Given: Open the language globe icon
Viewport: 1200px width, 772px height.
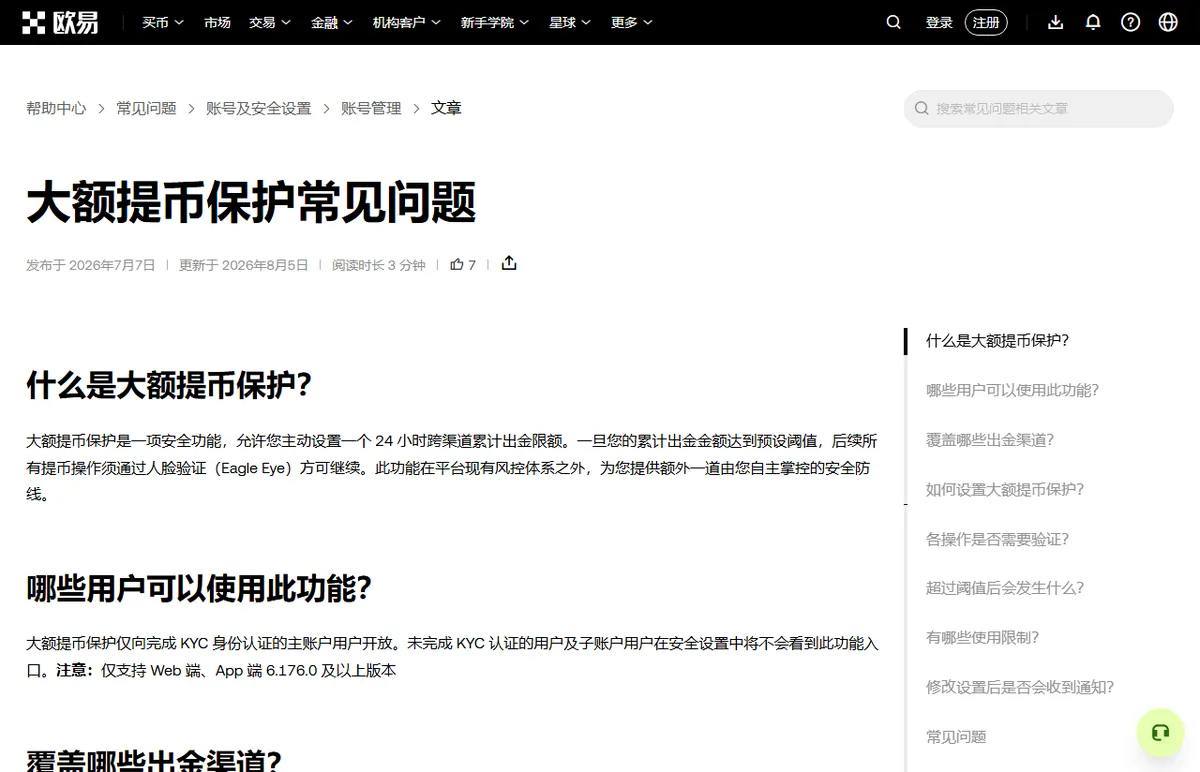Looking at the screenshot, I should pos(1168,22).
